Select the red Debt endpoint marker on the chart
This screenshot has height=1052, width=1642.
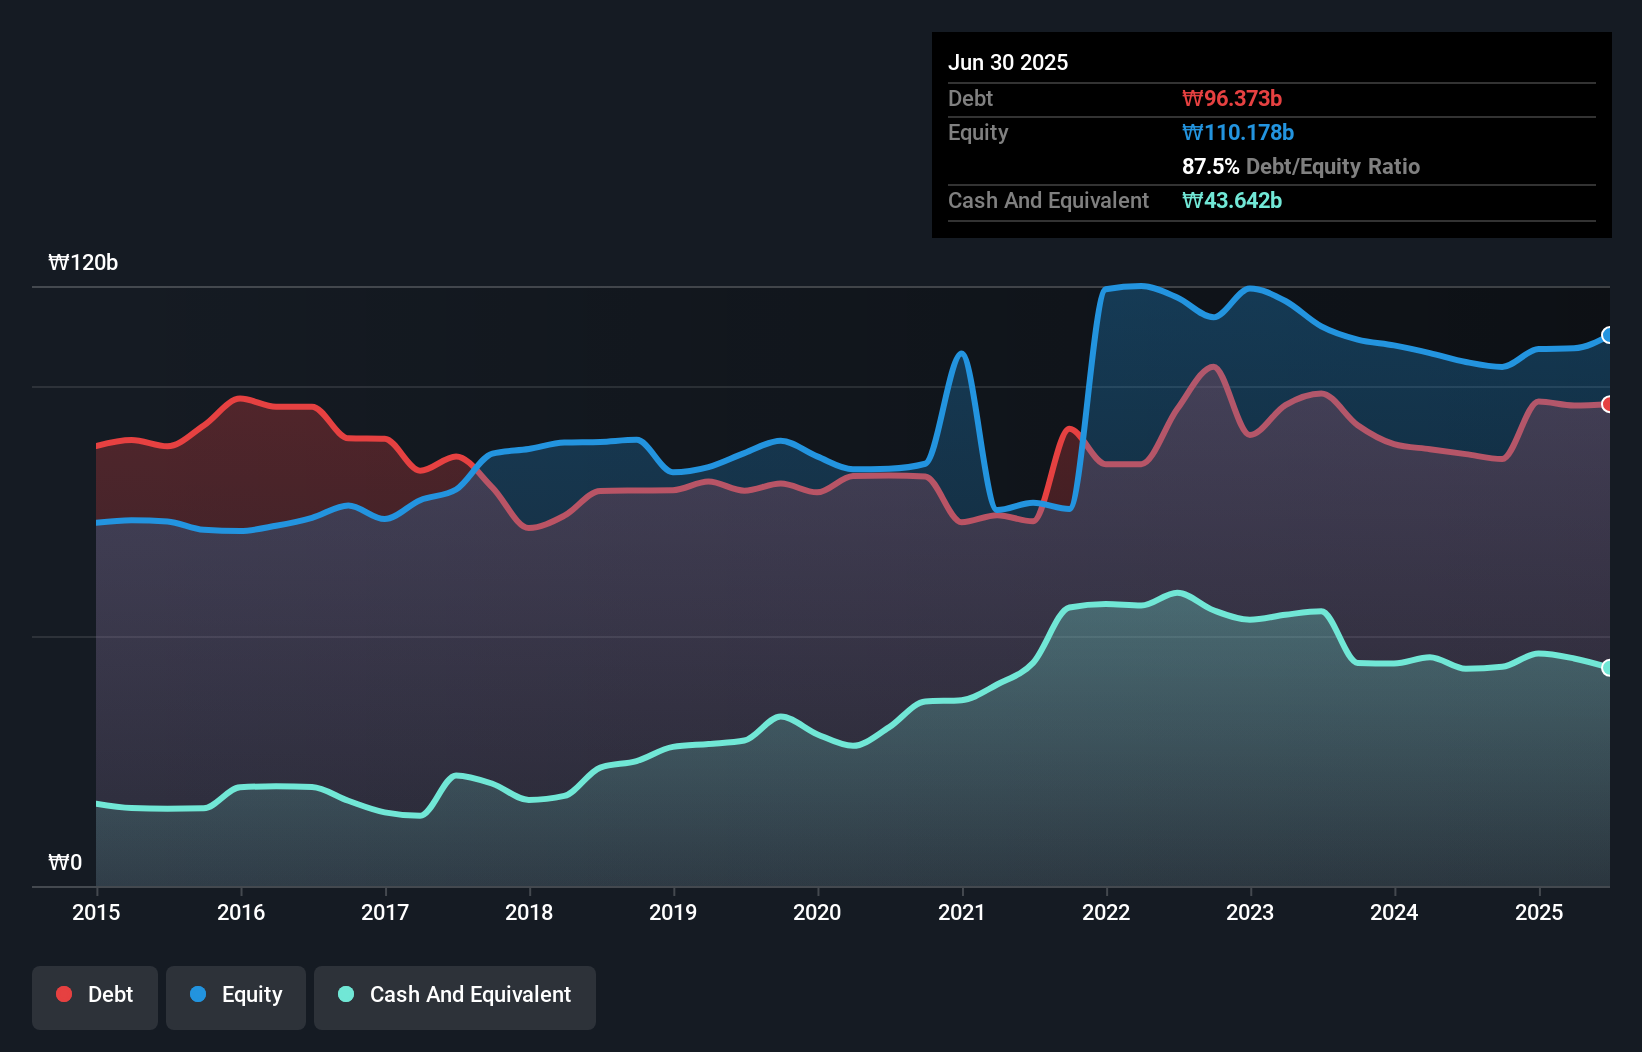coord(1607,404)
